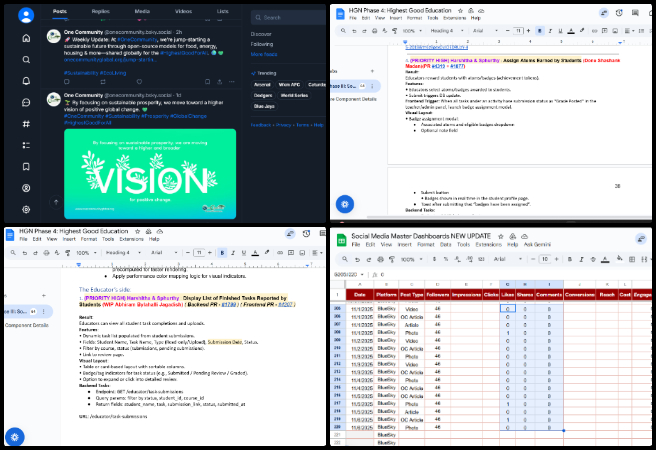Open Bluesky Feeds hashtag icon
Viewport: 656px width, 450px height.
pos(26,123)
